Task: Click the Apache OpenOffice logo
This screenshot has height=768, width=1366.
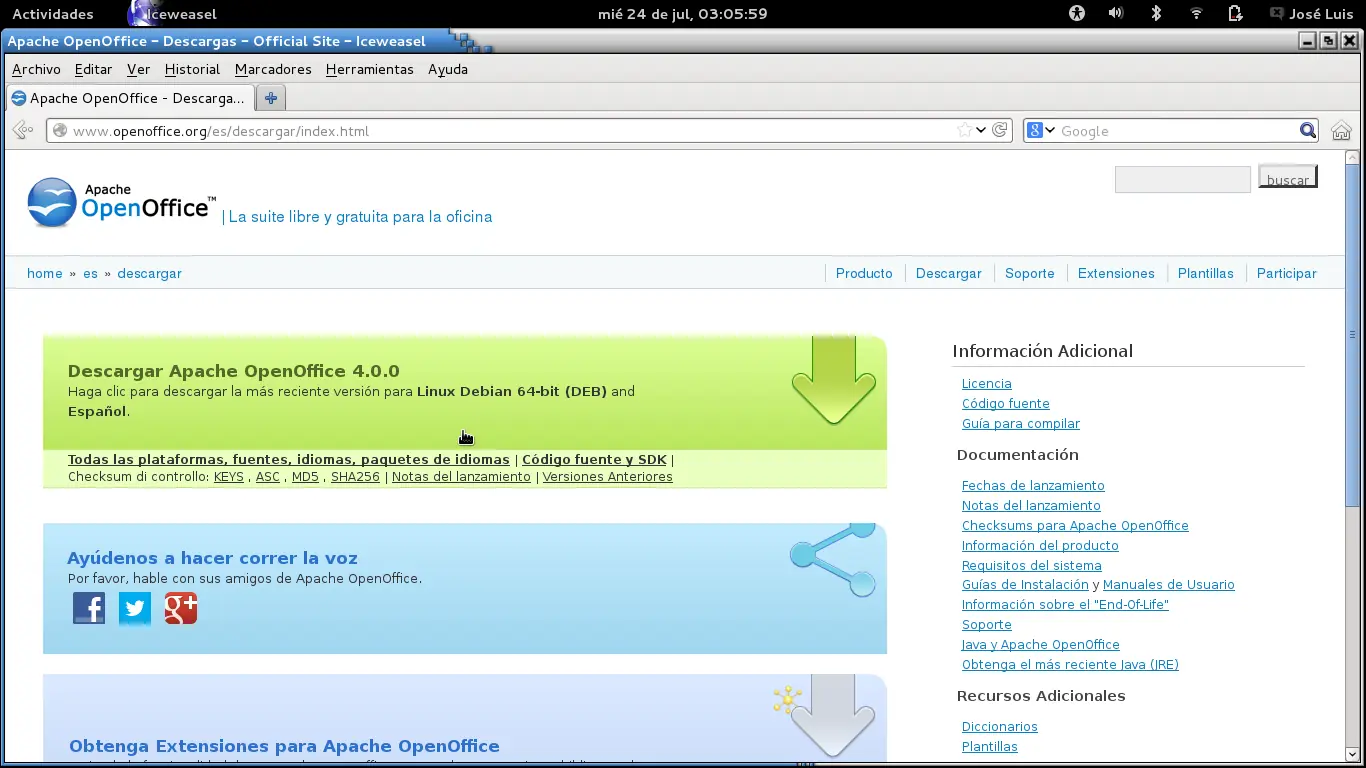Action: coord(120,203)
